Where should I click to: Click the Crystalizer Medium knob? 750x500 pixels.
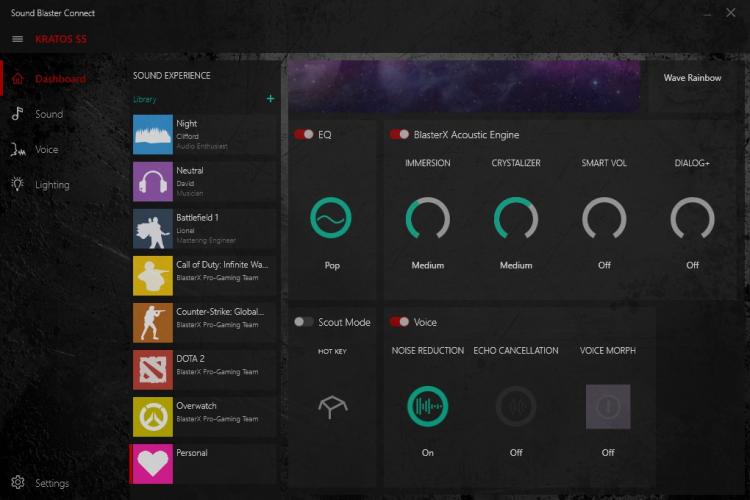point(516,218)
